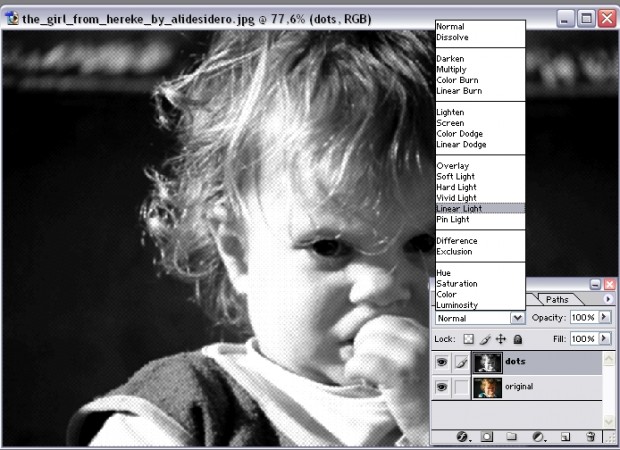Add a layer mask
The height and width of the screenshot is (450, 620).
pos(487,437)
